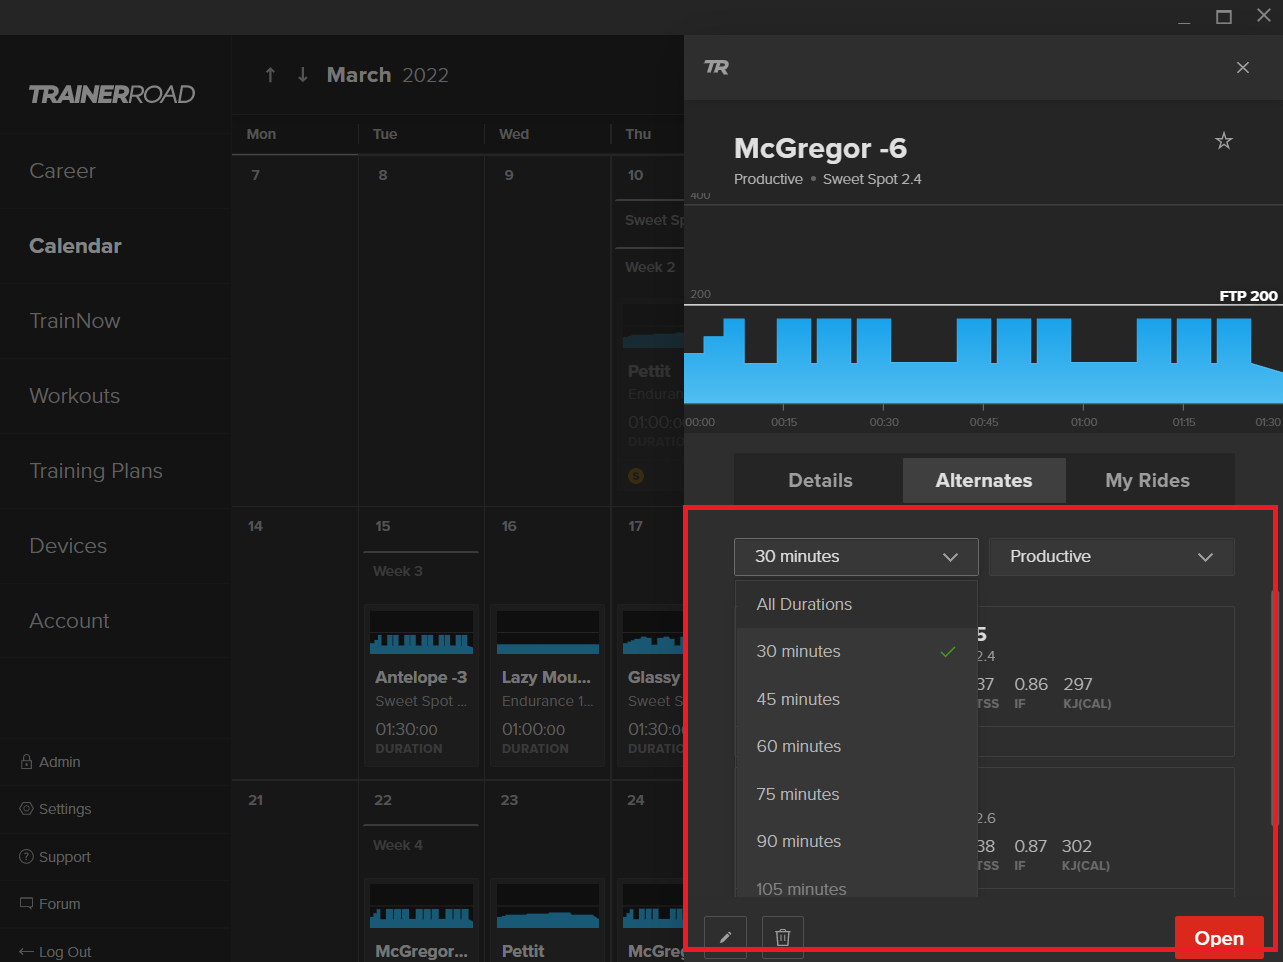Image resolution: width=1283 pixels, height=962 pixels.
Task: Open the Support link in sidebar
Action: tap(64, 857)
